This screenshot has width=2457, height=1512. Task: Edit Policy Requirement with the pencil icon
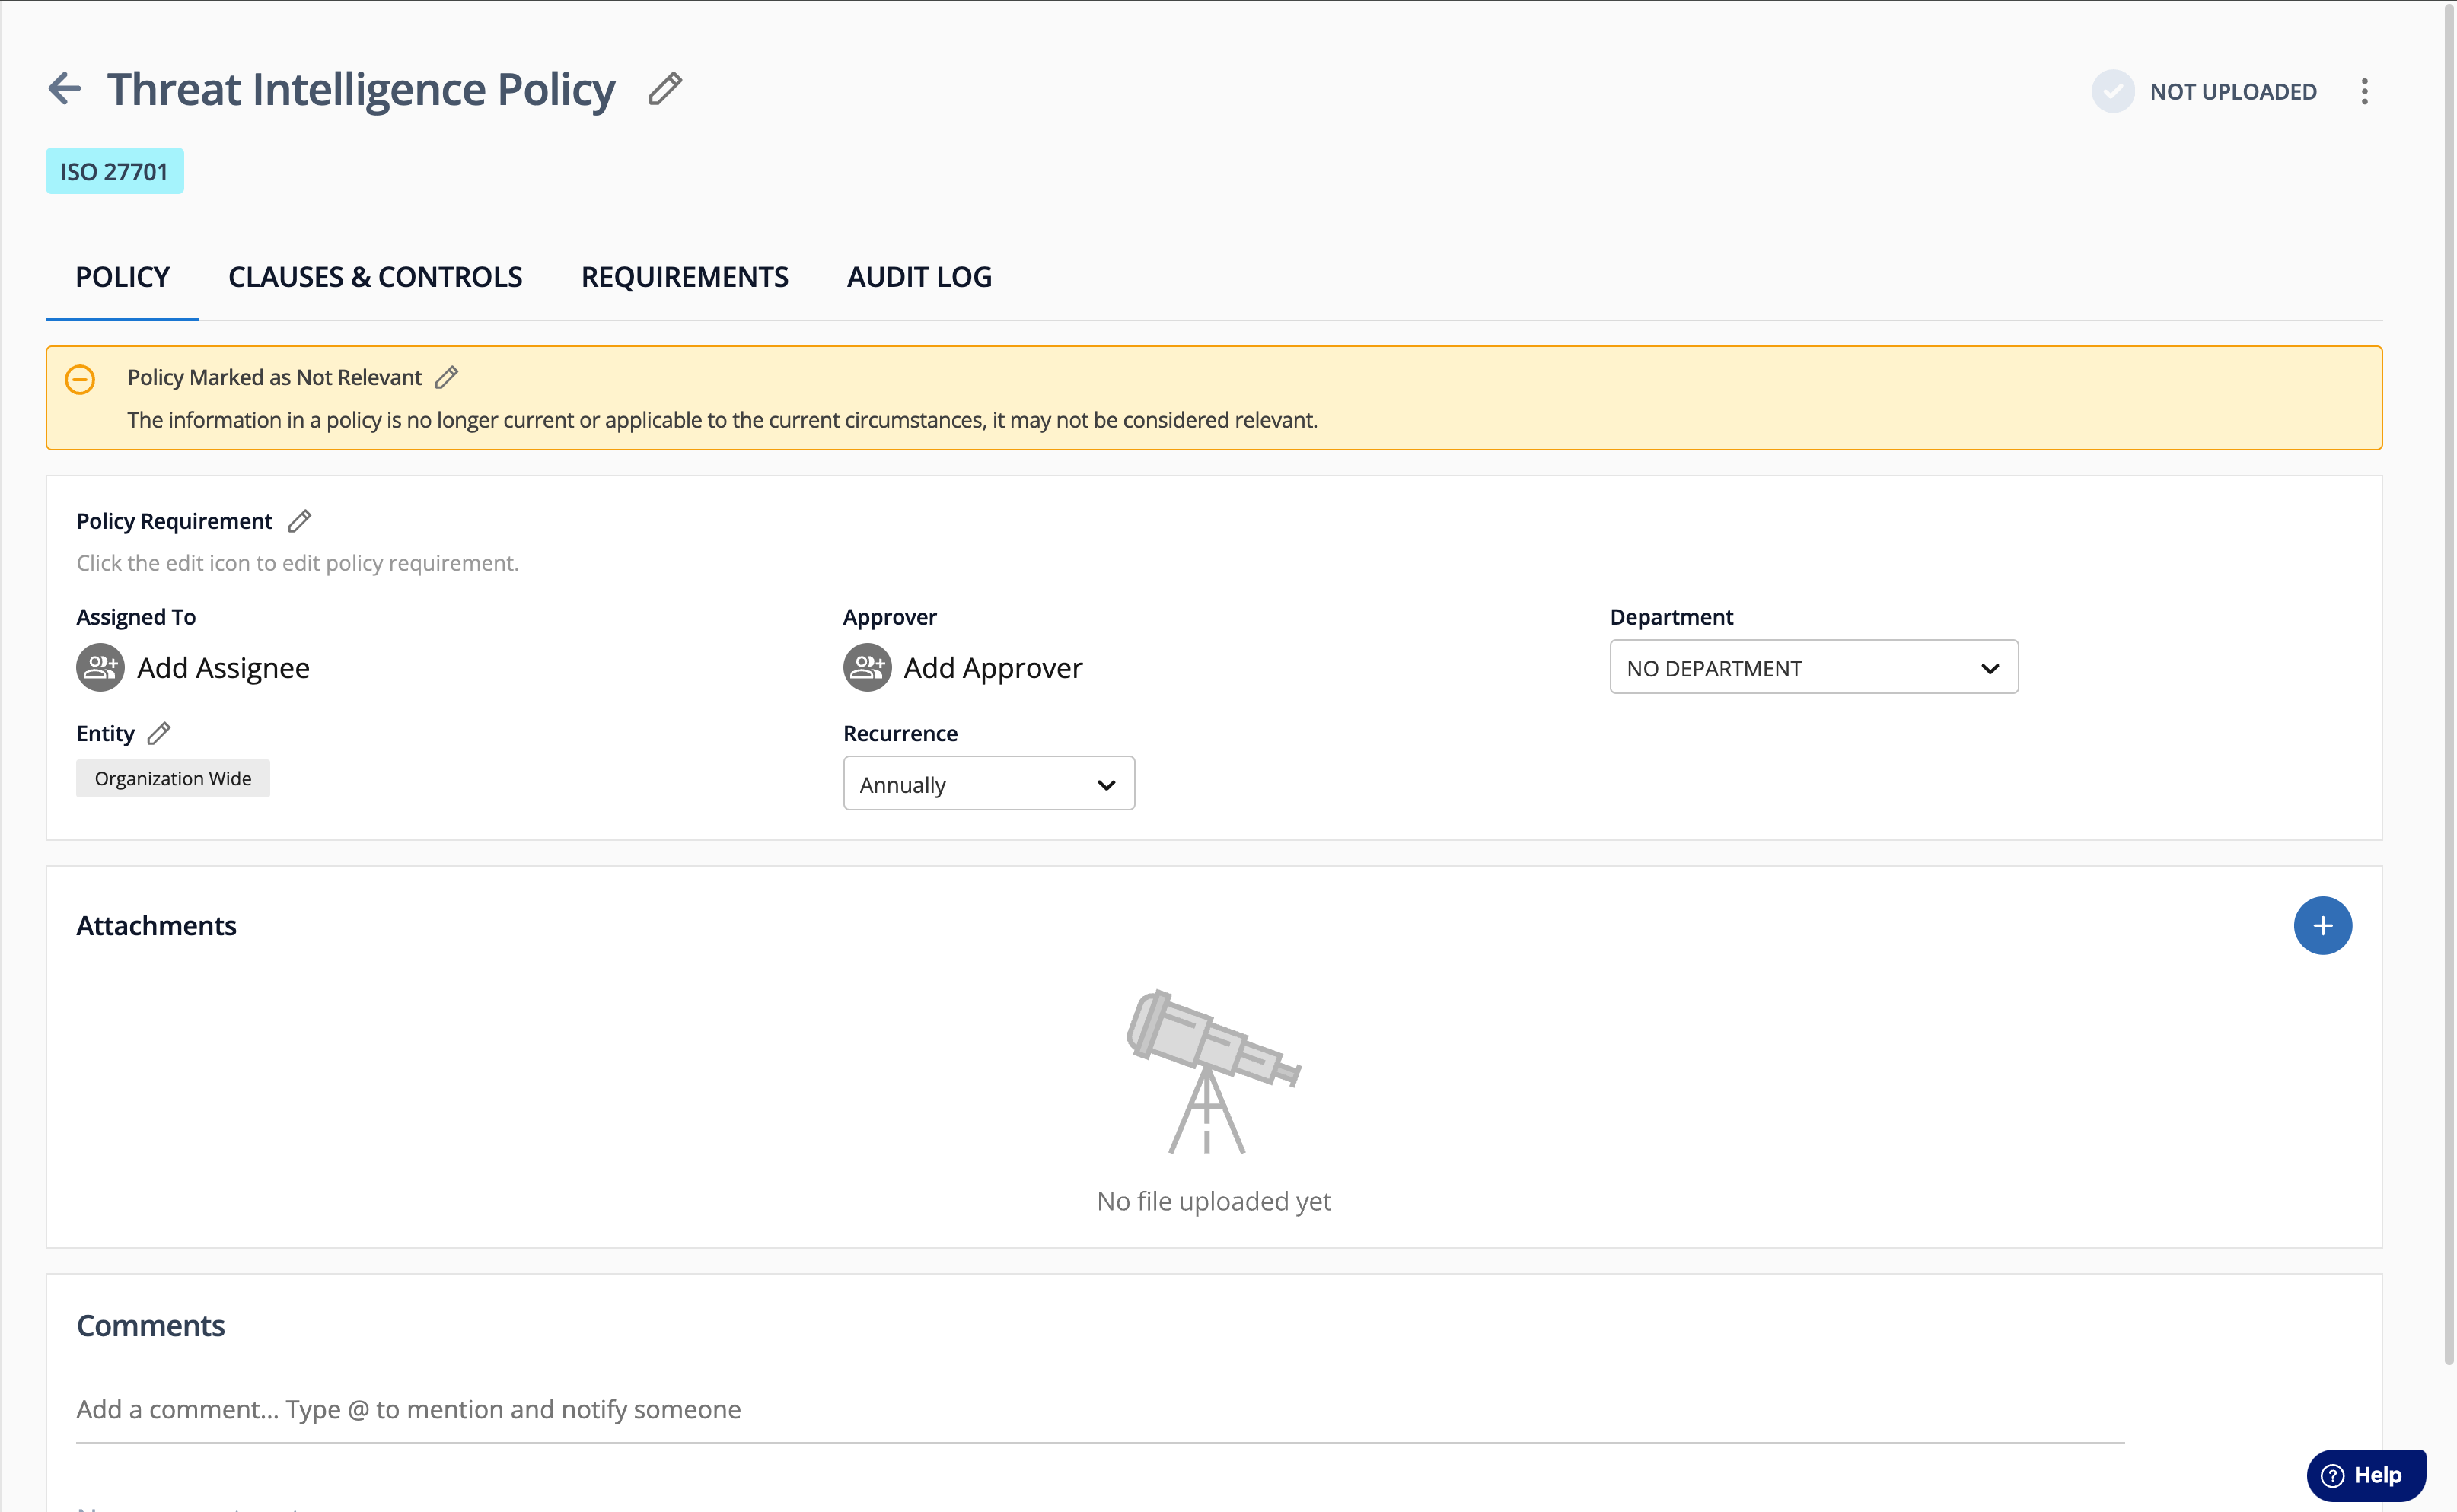tap(299, 521)
